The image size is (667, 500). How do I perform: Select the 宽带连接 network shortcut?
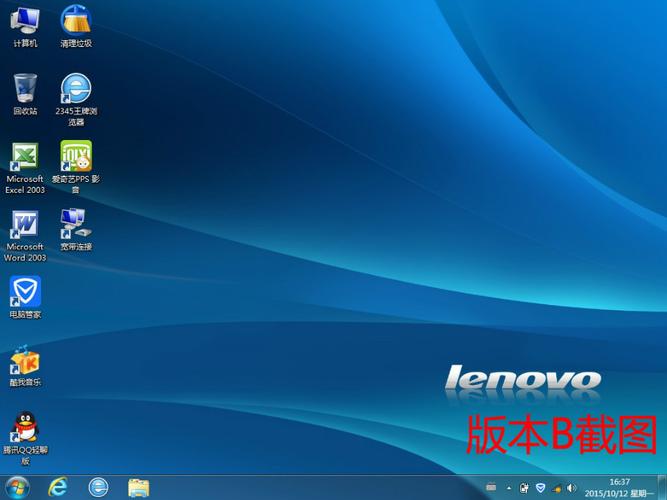76,230
